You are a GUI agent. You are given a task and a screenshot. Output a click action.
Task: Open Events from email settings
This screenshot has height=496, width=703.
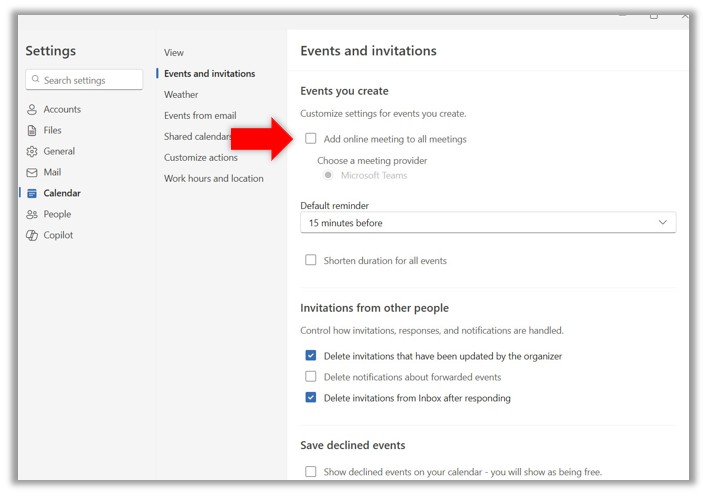click(x=200, y=116)
